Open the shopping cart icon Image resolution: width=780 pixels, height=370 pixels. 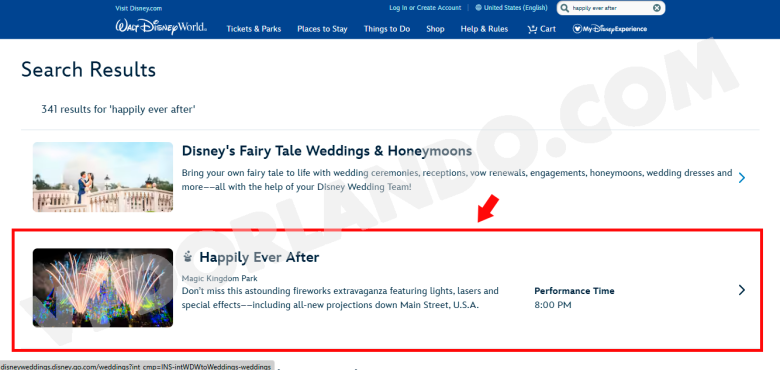pos(532,29)
